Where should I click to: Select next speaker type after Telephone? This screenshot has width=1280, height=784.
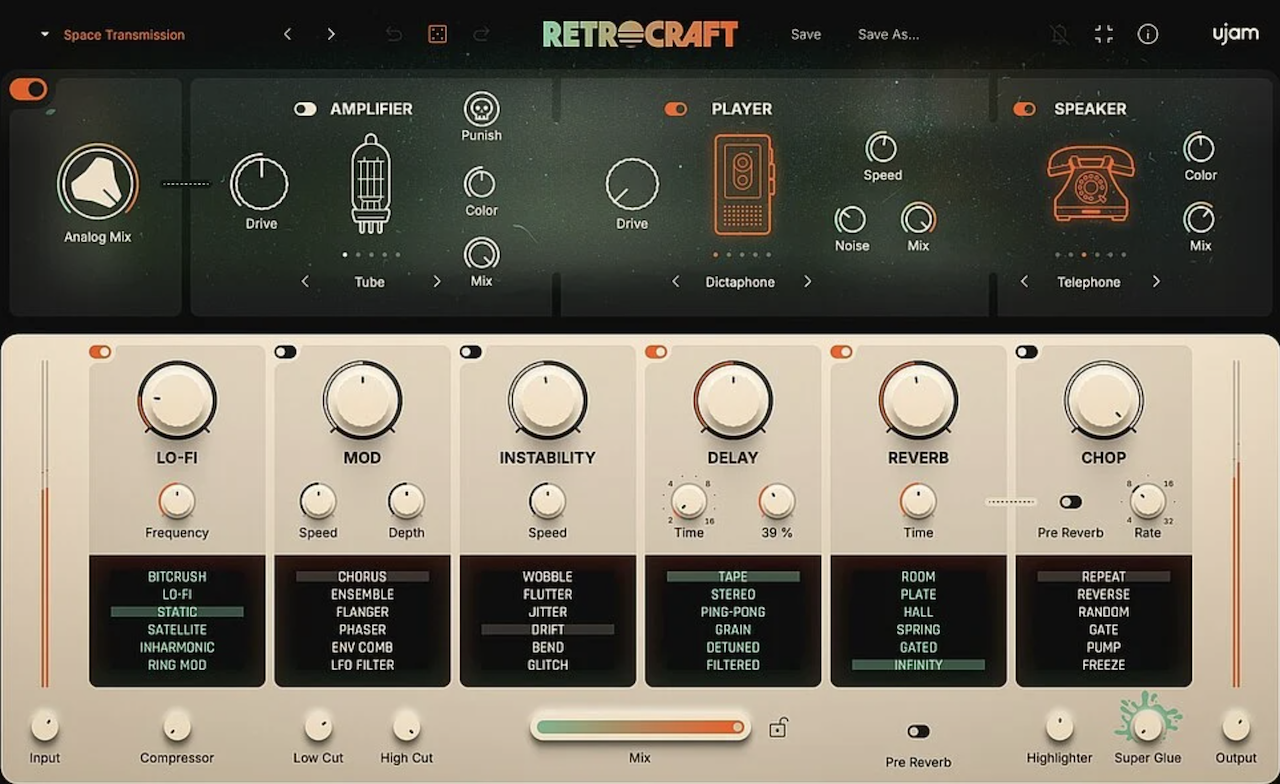tap(1156, 282)
